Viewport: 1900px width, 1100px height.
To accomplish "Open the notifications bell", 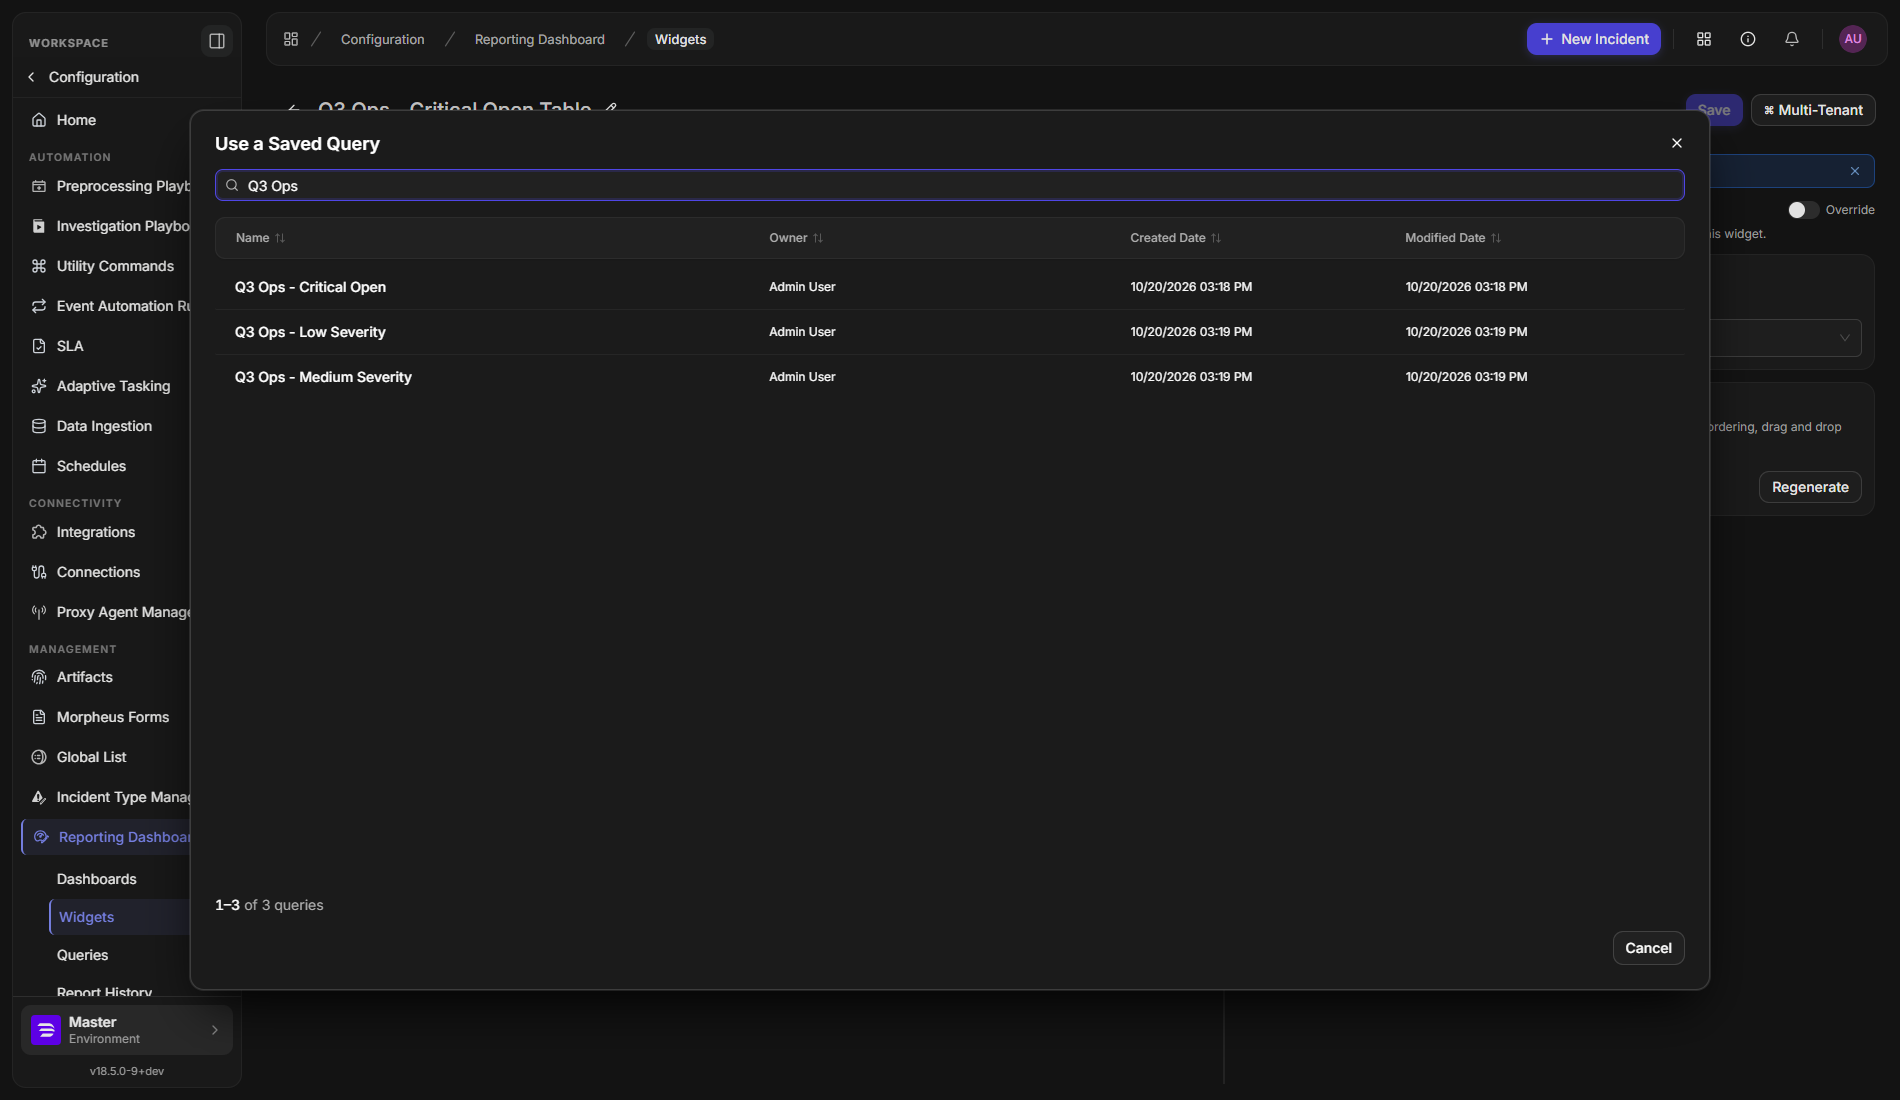I will click(x=1792, y=39).
